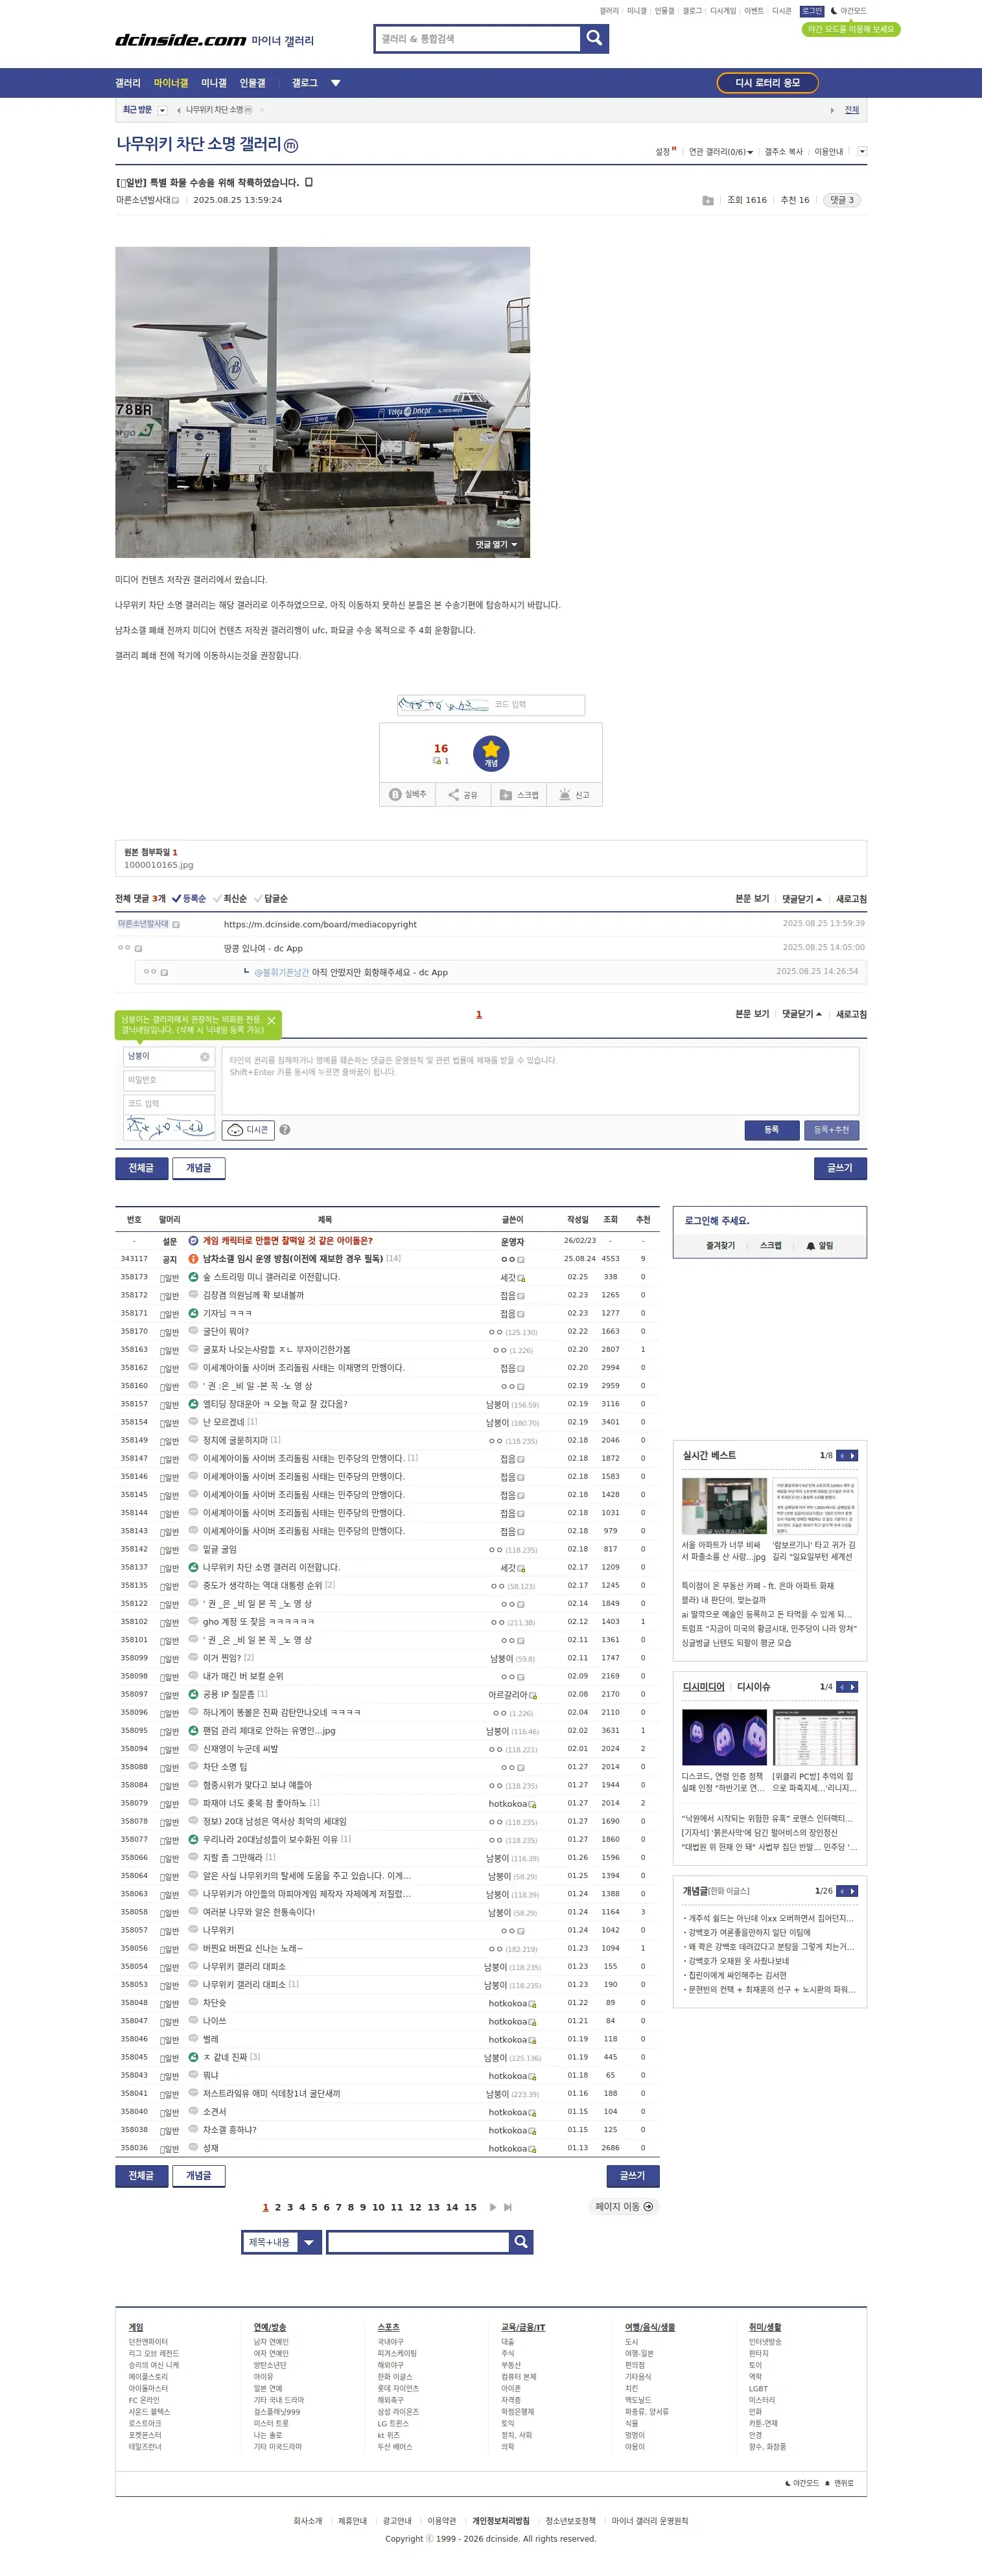Click 갤주소 복사 link
The image size is (982, 2576).
click(x=783, y=152)
